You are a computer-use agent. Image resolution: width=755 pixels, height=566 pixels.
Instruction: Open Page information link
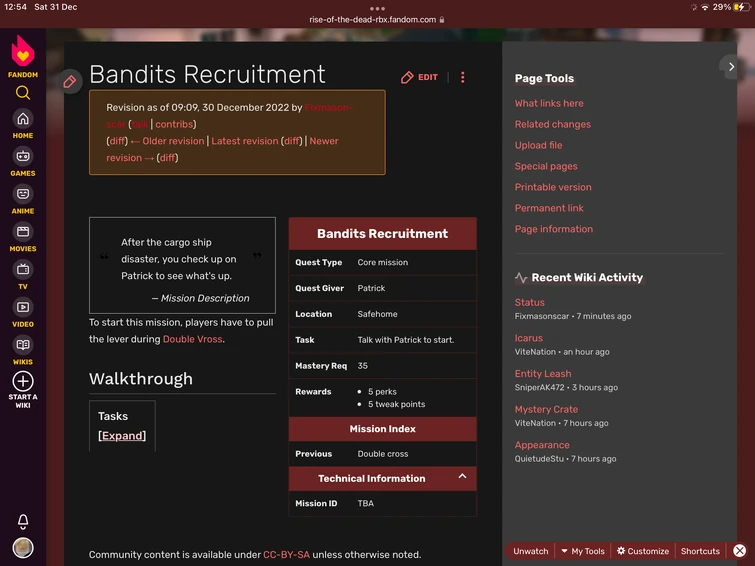pyautogui.click(x=554, y=229)
